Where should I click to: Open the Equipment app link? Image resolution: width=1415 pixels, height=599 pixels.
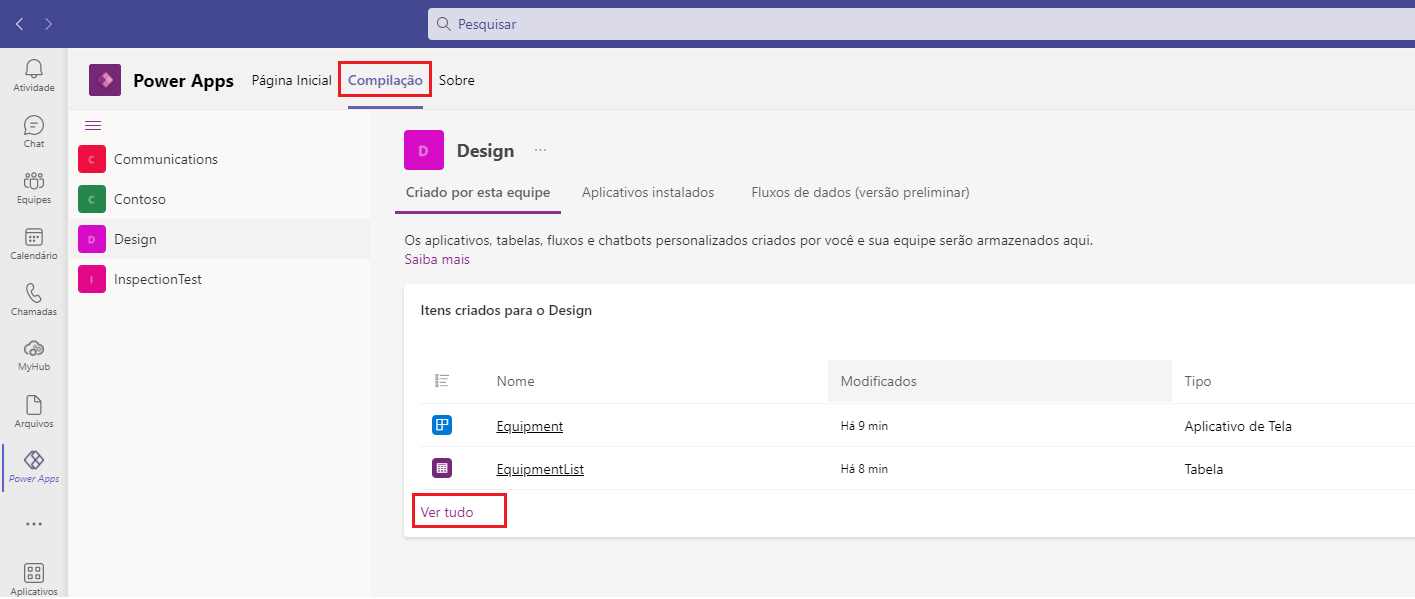pos(530,426)
